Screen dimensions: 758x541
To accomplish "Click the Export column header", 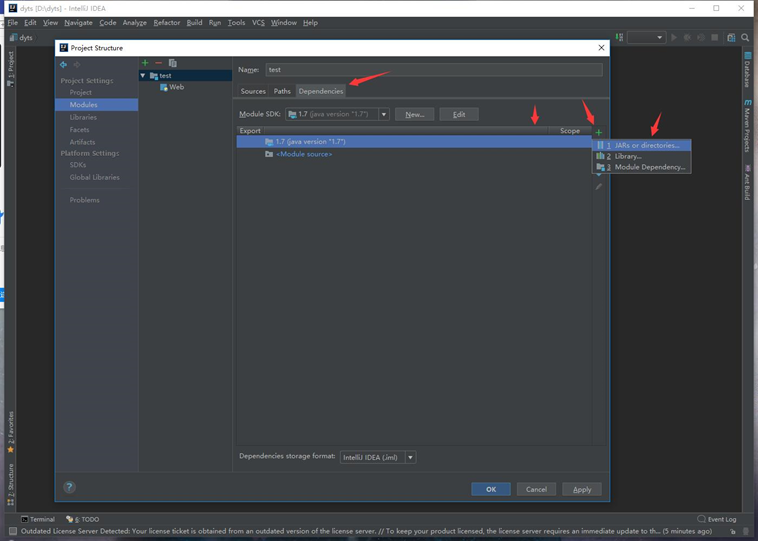I will pyautogui.click(x=250, y=131).
